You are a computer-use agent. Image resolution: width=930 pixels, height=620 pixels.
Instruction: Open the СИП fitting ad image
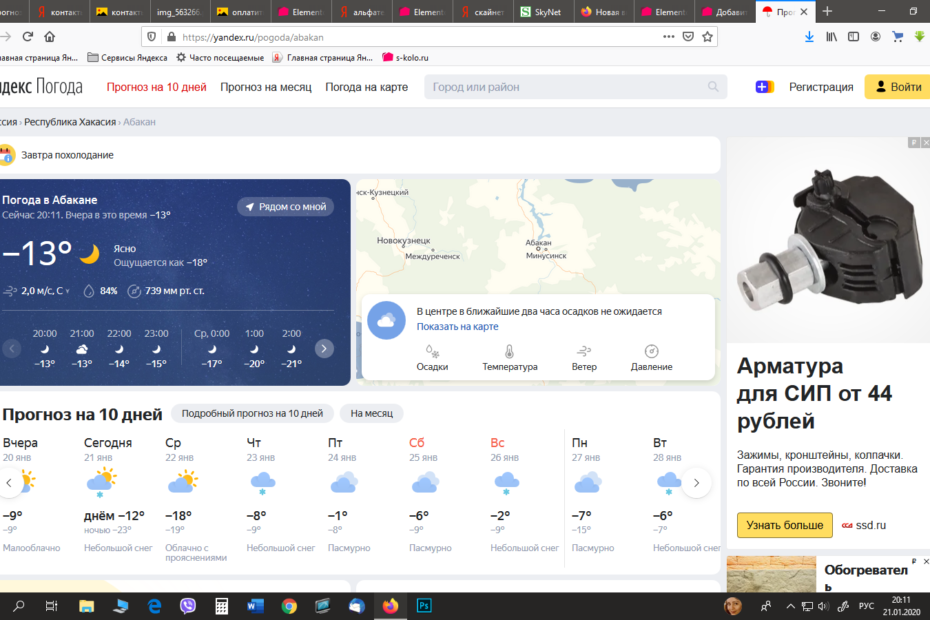(828, 240)
